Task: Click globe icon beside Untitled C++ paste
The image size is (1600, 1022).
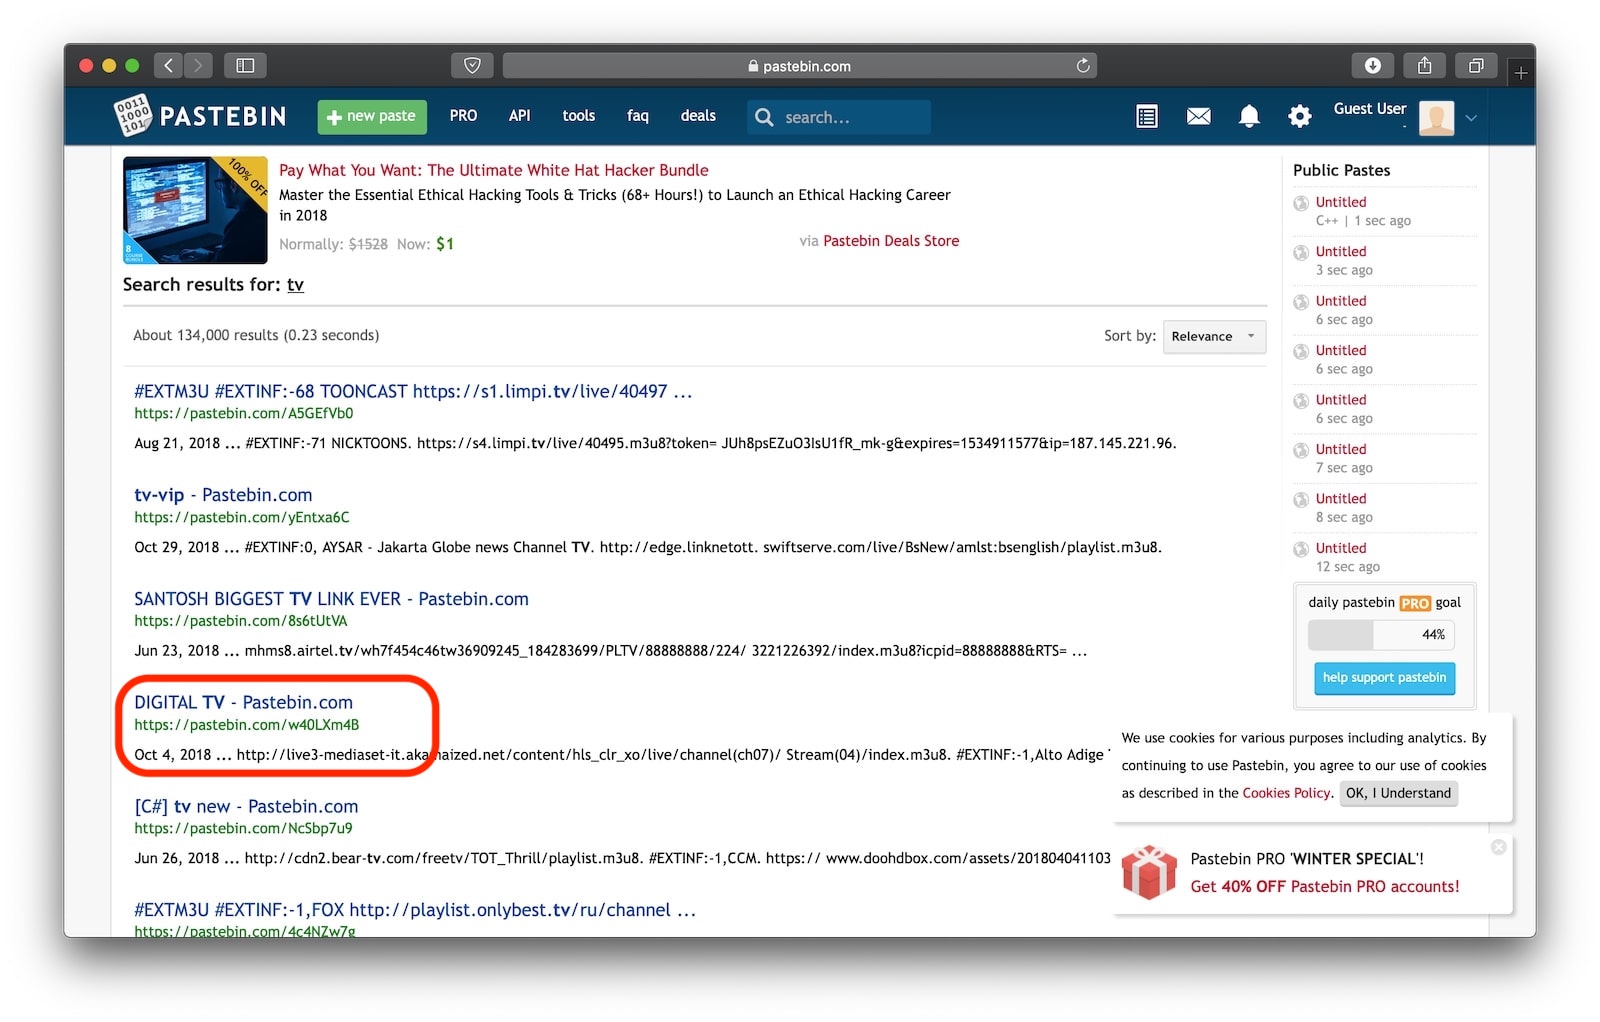Action: tap(1301, 203)
